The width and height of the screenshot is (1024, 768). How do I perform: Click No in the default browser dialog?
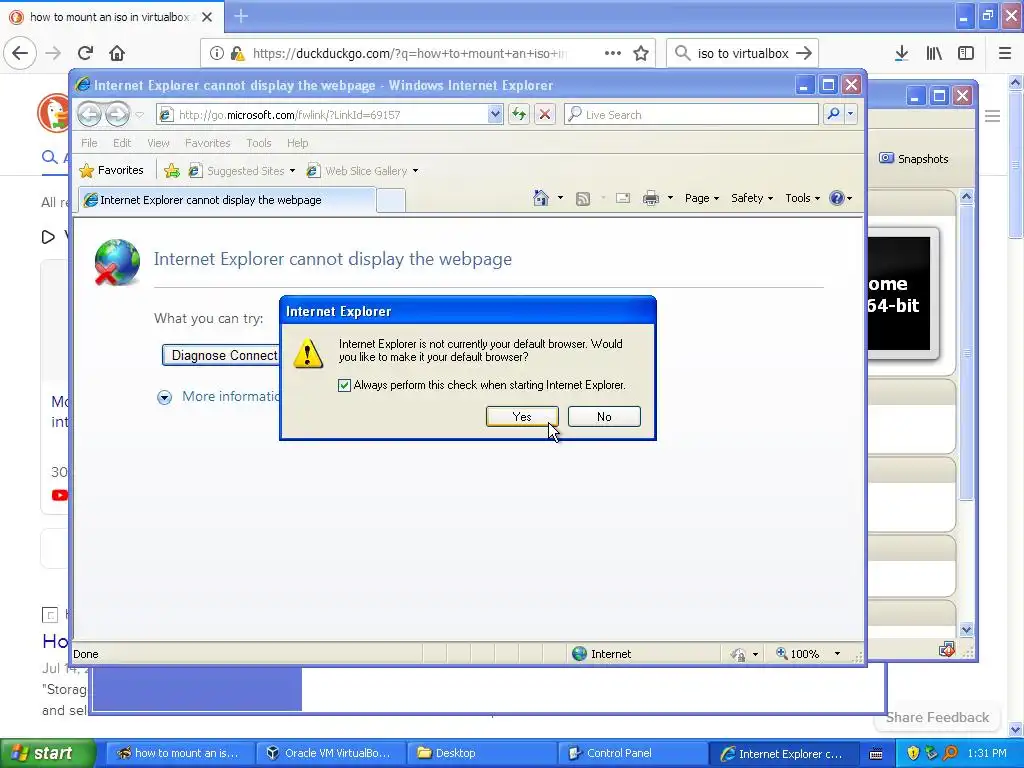604,417
